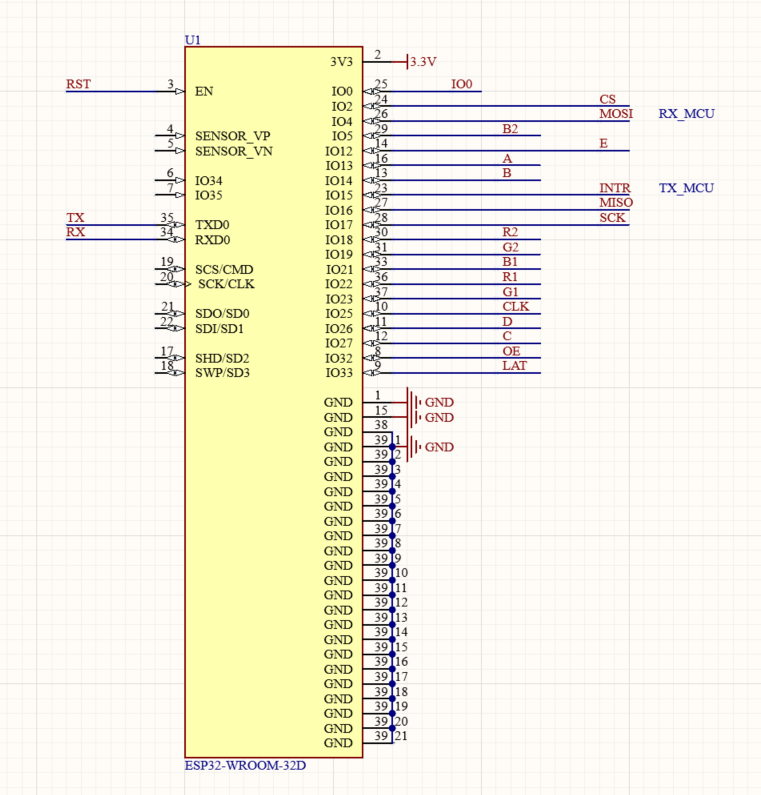Click the SHD/SD2 pin name
The height and width of the screenshot is (795, 761).
pyautogui.click(x=222, y=358)
